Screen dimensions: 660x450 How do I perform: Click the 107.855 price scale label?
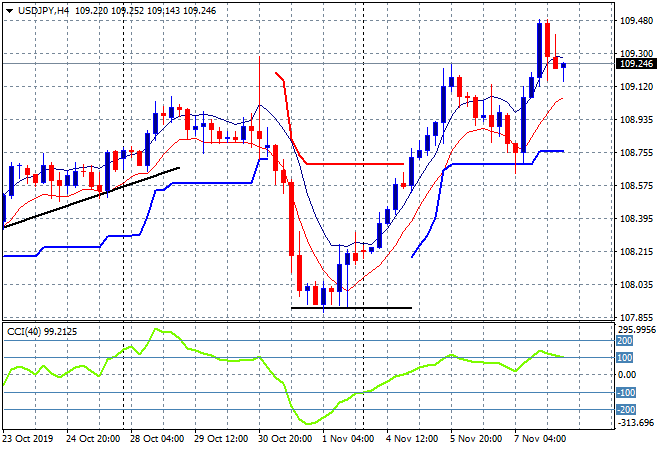pyautogui.click(x=636, y=317)
